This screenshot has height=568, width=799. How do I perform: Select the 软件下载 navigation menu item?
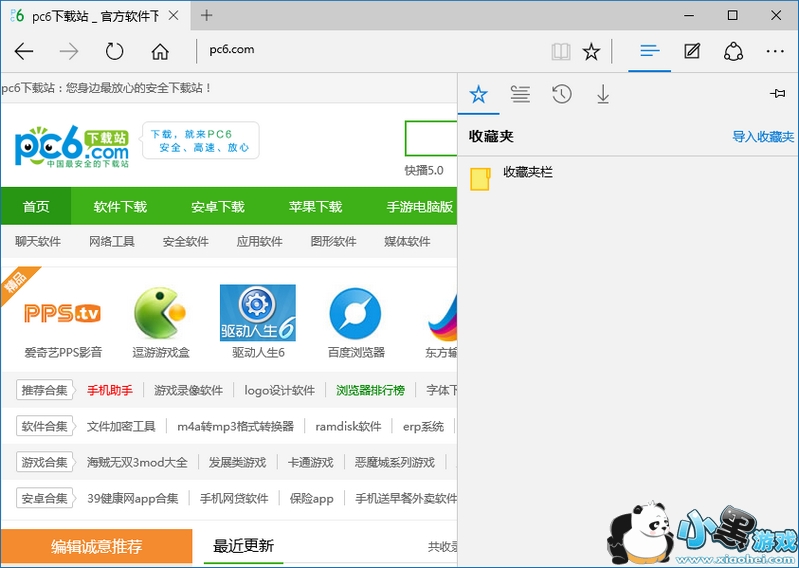pos(120,207)
